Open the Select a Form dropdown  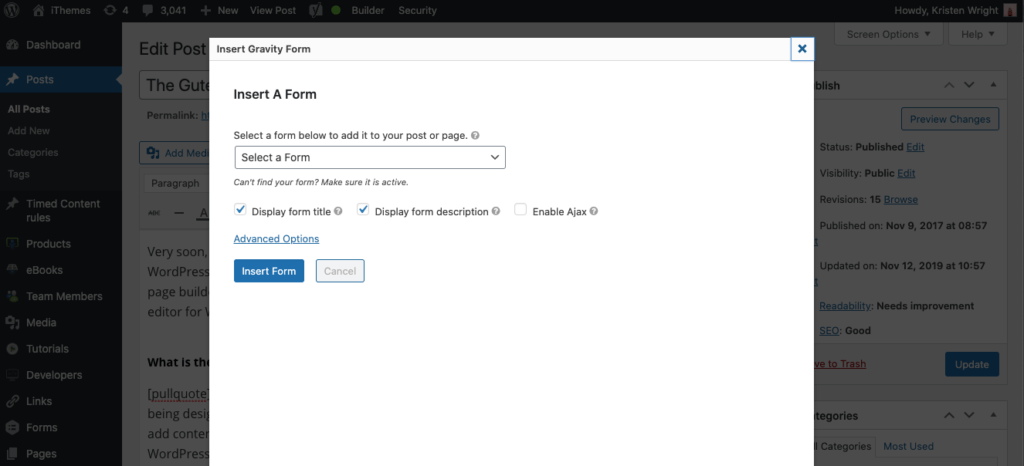pyautogui.click(x=370, y=157)
